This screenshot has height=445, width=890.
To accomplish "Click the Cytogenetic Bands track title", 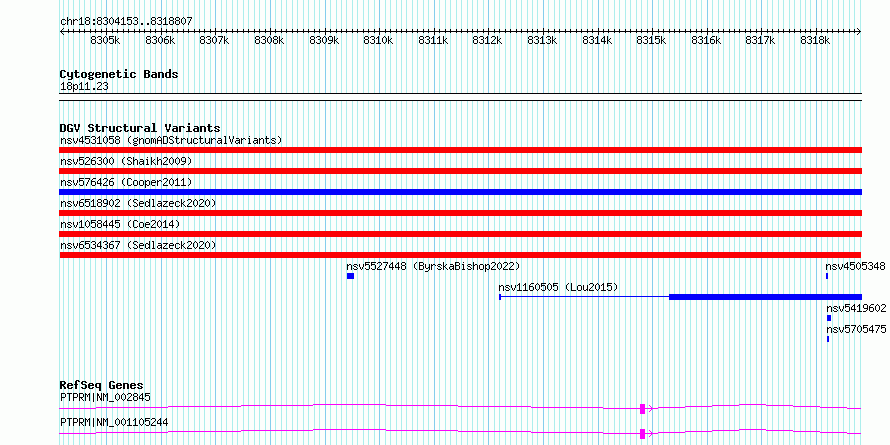I will tap(119, 74).
